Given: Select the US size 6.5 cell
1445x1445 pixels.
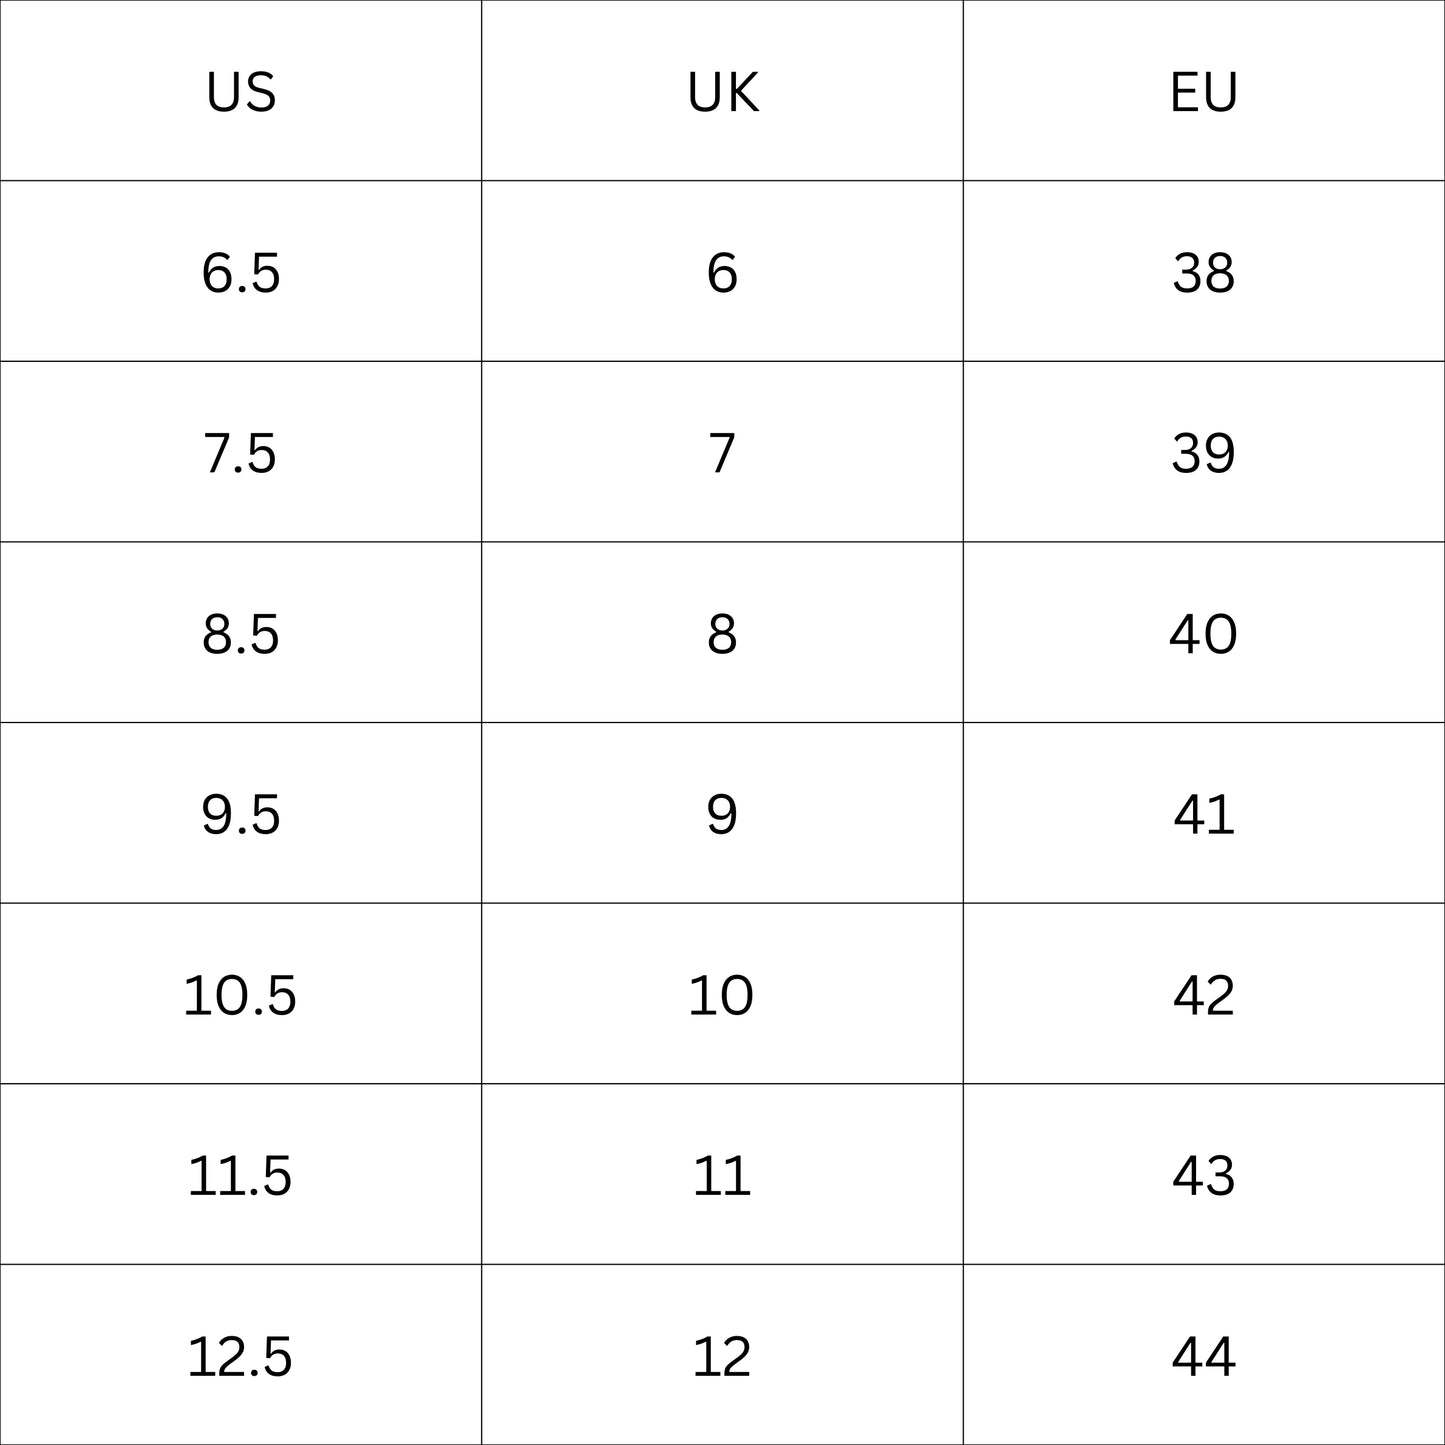Looking at the screenshot, I should click(241, 272).
